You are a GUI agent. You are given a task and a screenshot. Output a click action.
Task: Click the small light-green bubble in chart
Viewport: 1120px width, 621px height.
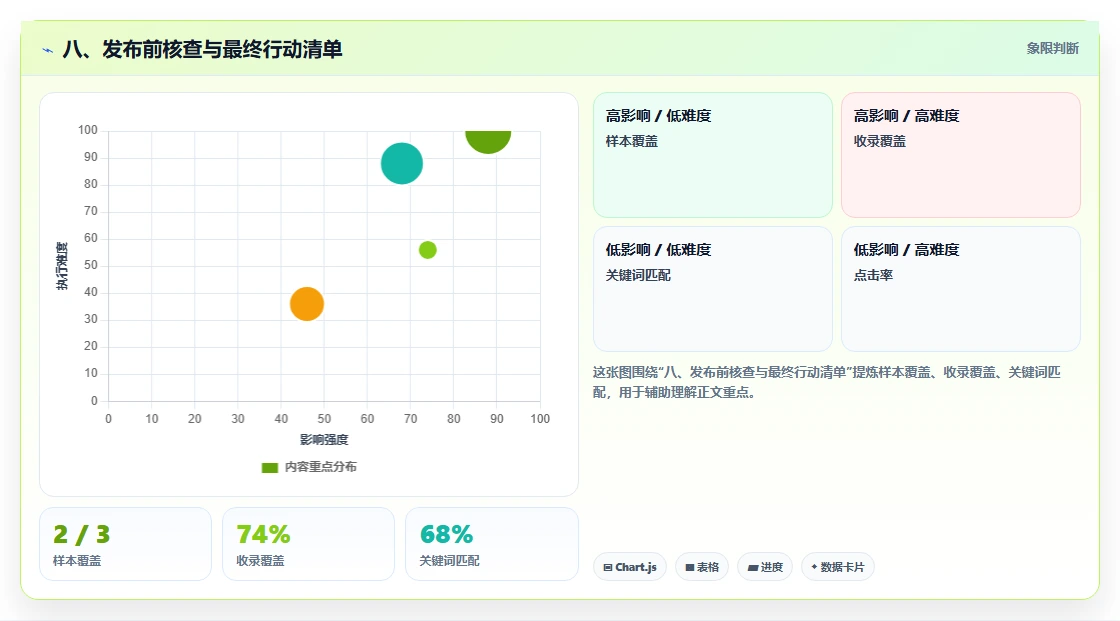coord(428,250)
